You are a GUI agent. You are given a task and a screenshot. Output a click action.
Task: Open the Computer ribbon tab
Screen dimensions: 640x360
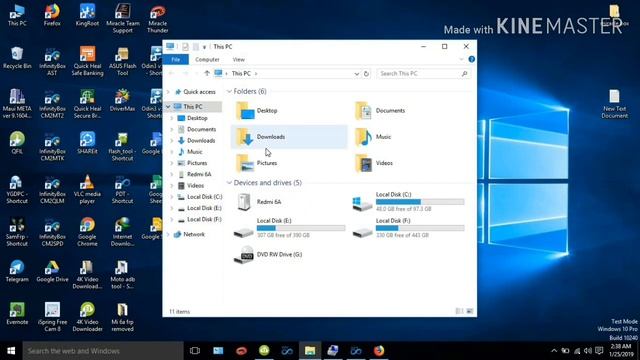coord(207,60)
